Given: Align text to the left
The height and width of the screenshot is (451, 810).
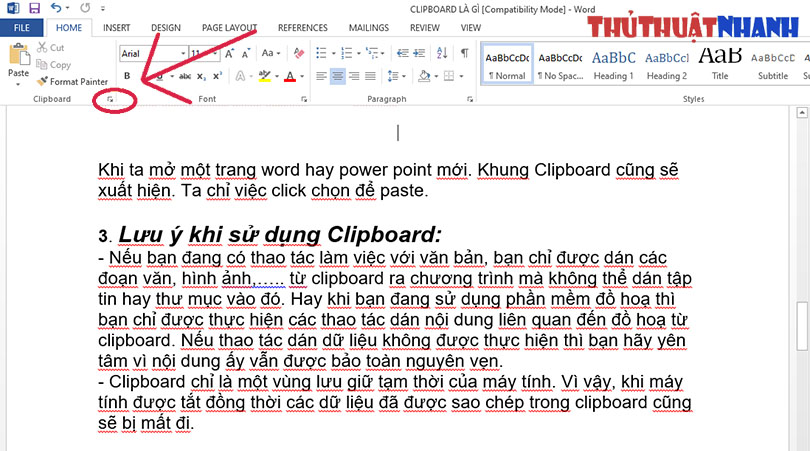Looking at the screenshot, I should pyautogui.click(x=321, y=76).
